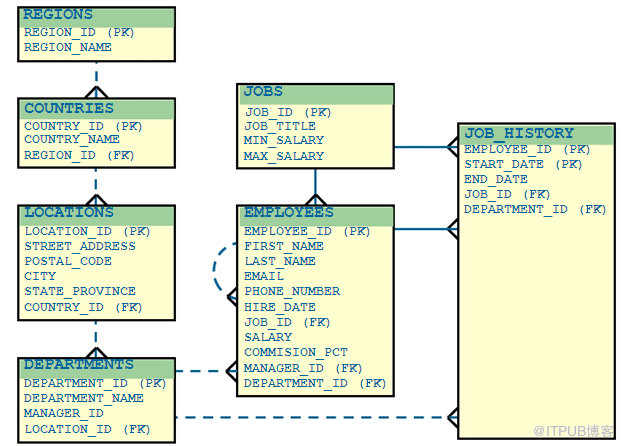
Task: Click LOCATION_ID (PK) in LOCATIONS table
Action: pyautogui.click(x=87, y=231)
